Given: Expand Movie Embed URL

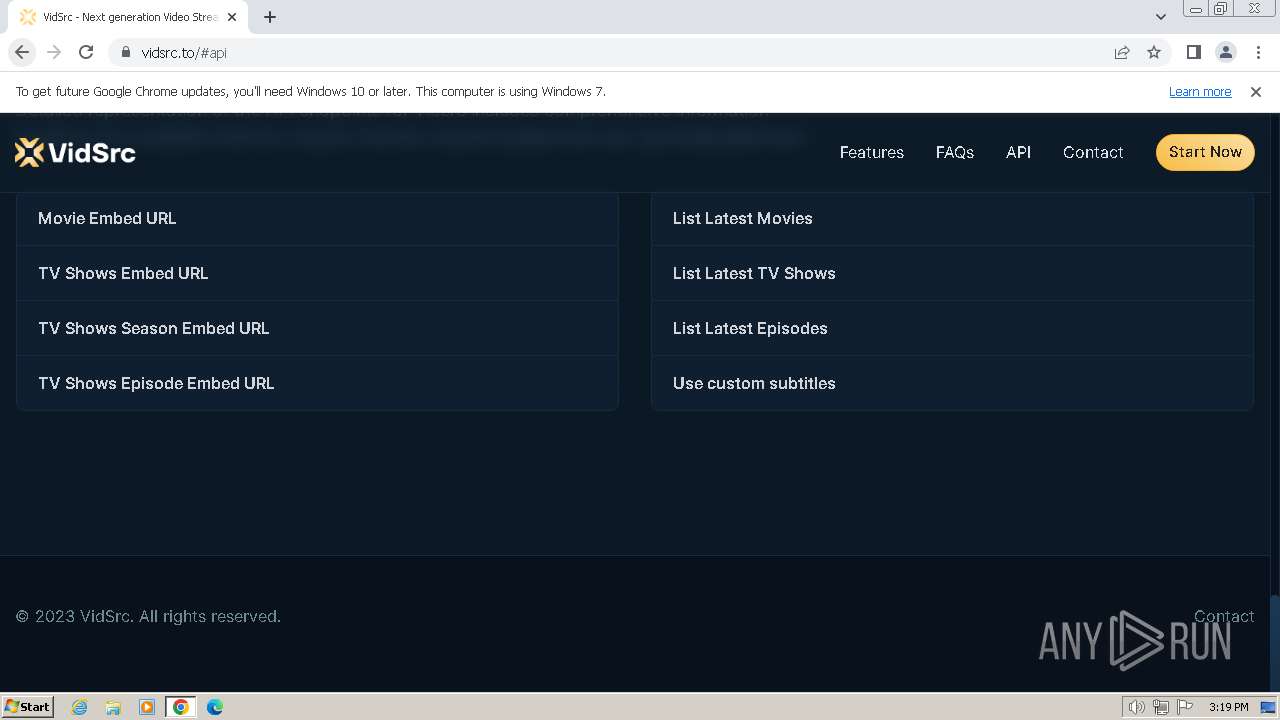Looking at the screenshot, I should pyautogui.click(x=317, y=218).
